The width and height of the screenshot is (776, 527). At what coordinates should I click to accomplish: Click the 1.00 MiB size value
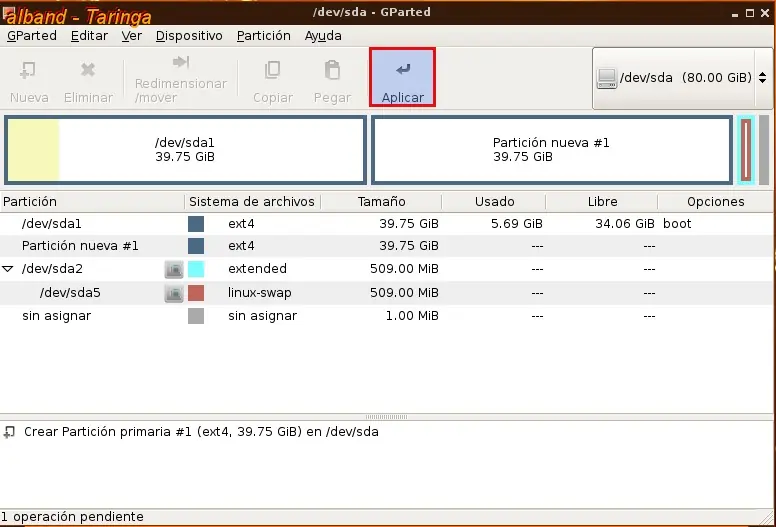tap(412, 316)
